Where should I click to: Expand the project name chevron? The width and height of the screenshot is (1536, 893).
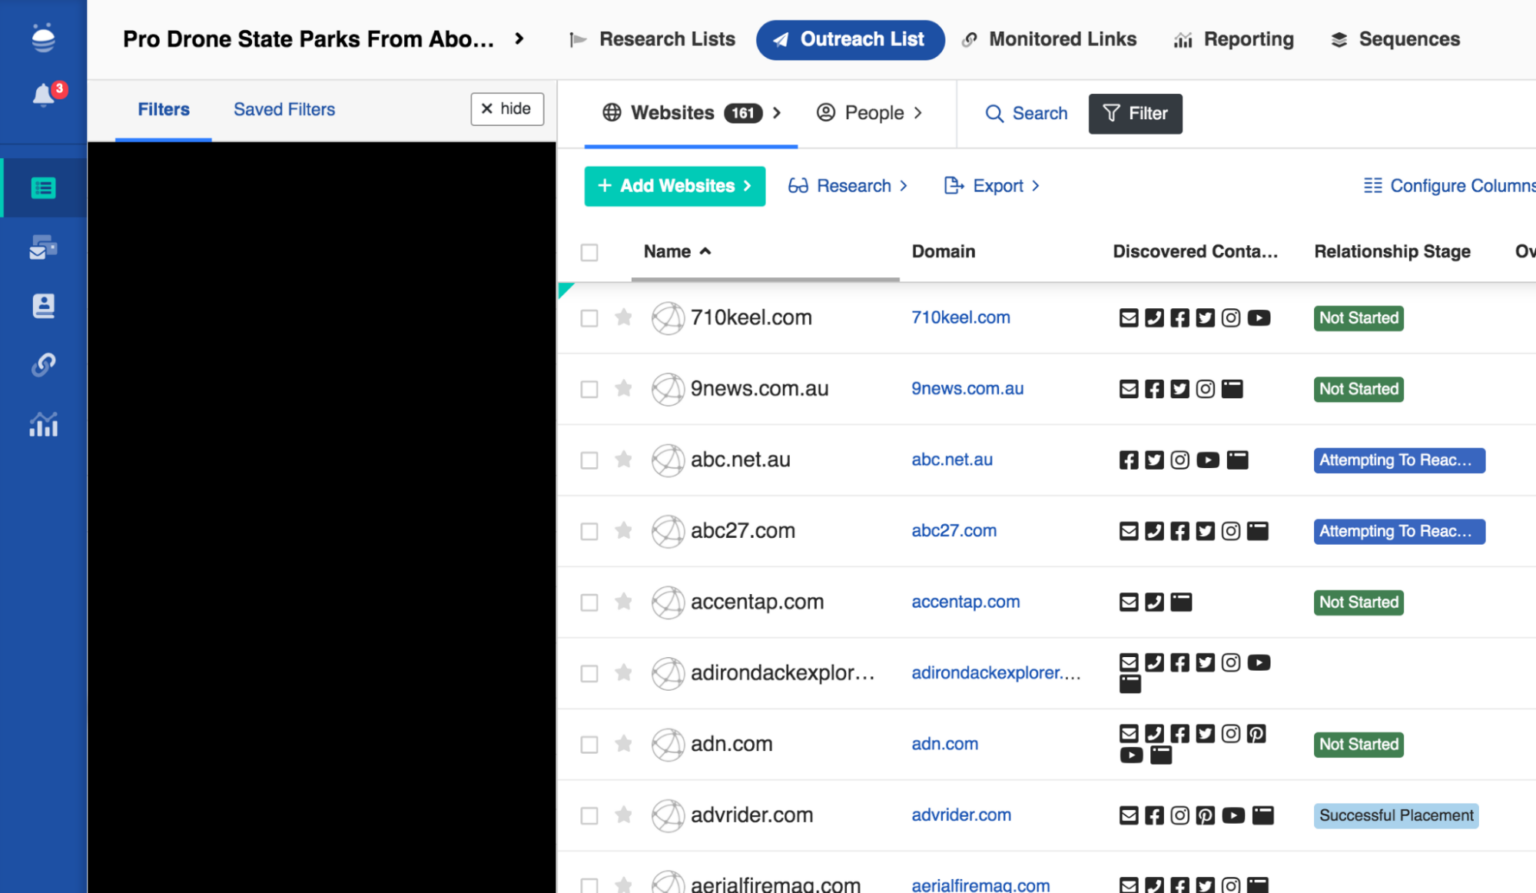click(518, 39)
